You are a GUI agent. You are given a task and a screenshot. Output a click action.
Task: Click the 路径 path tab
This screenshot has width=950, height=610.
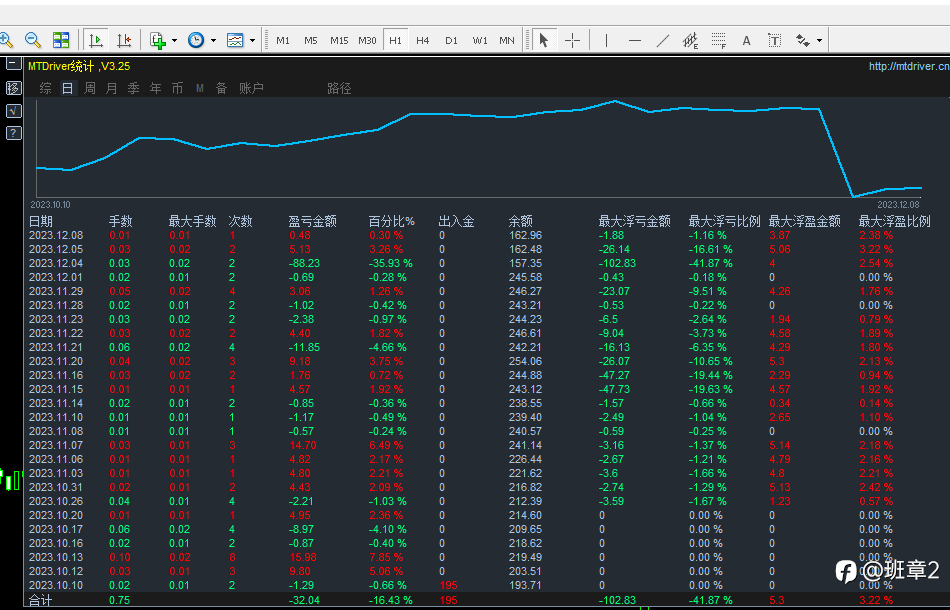[x=339, y=88]
